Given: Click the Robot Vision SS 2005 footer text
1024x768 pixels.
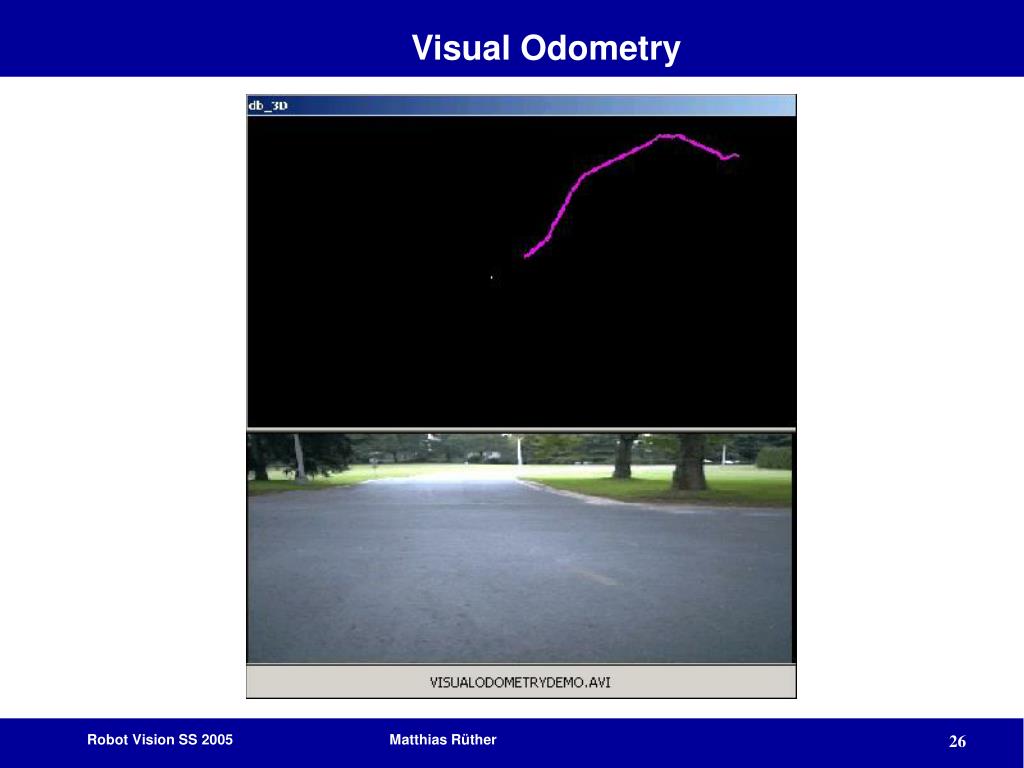Looking at the screenshot, I should point(160,740).
